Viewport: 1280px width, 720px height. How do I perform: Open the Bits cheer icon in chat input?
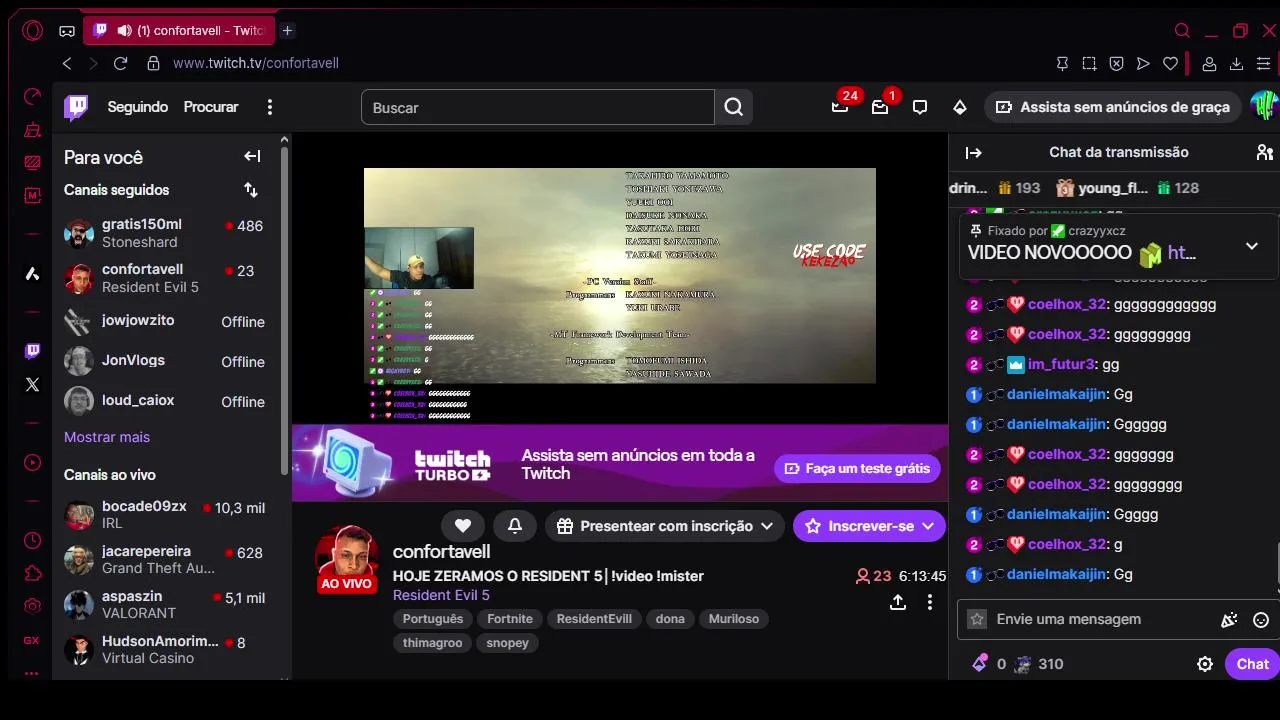(1229, 620)
